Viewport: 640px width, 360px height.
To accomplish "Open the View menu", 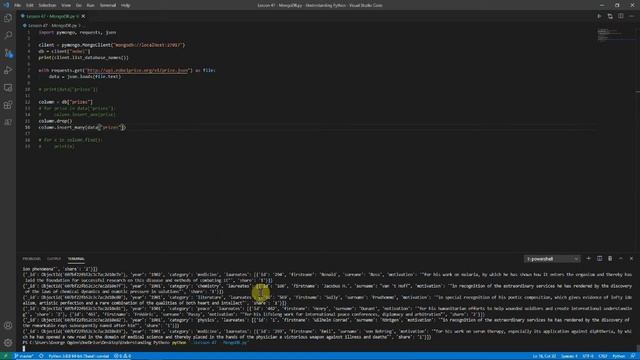I will coord(66,5).
